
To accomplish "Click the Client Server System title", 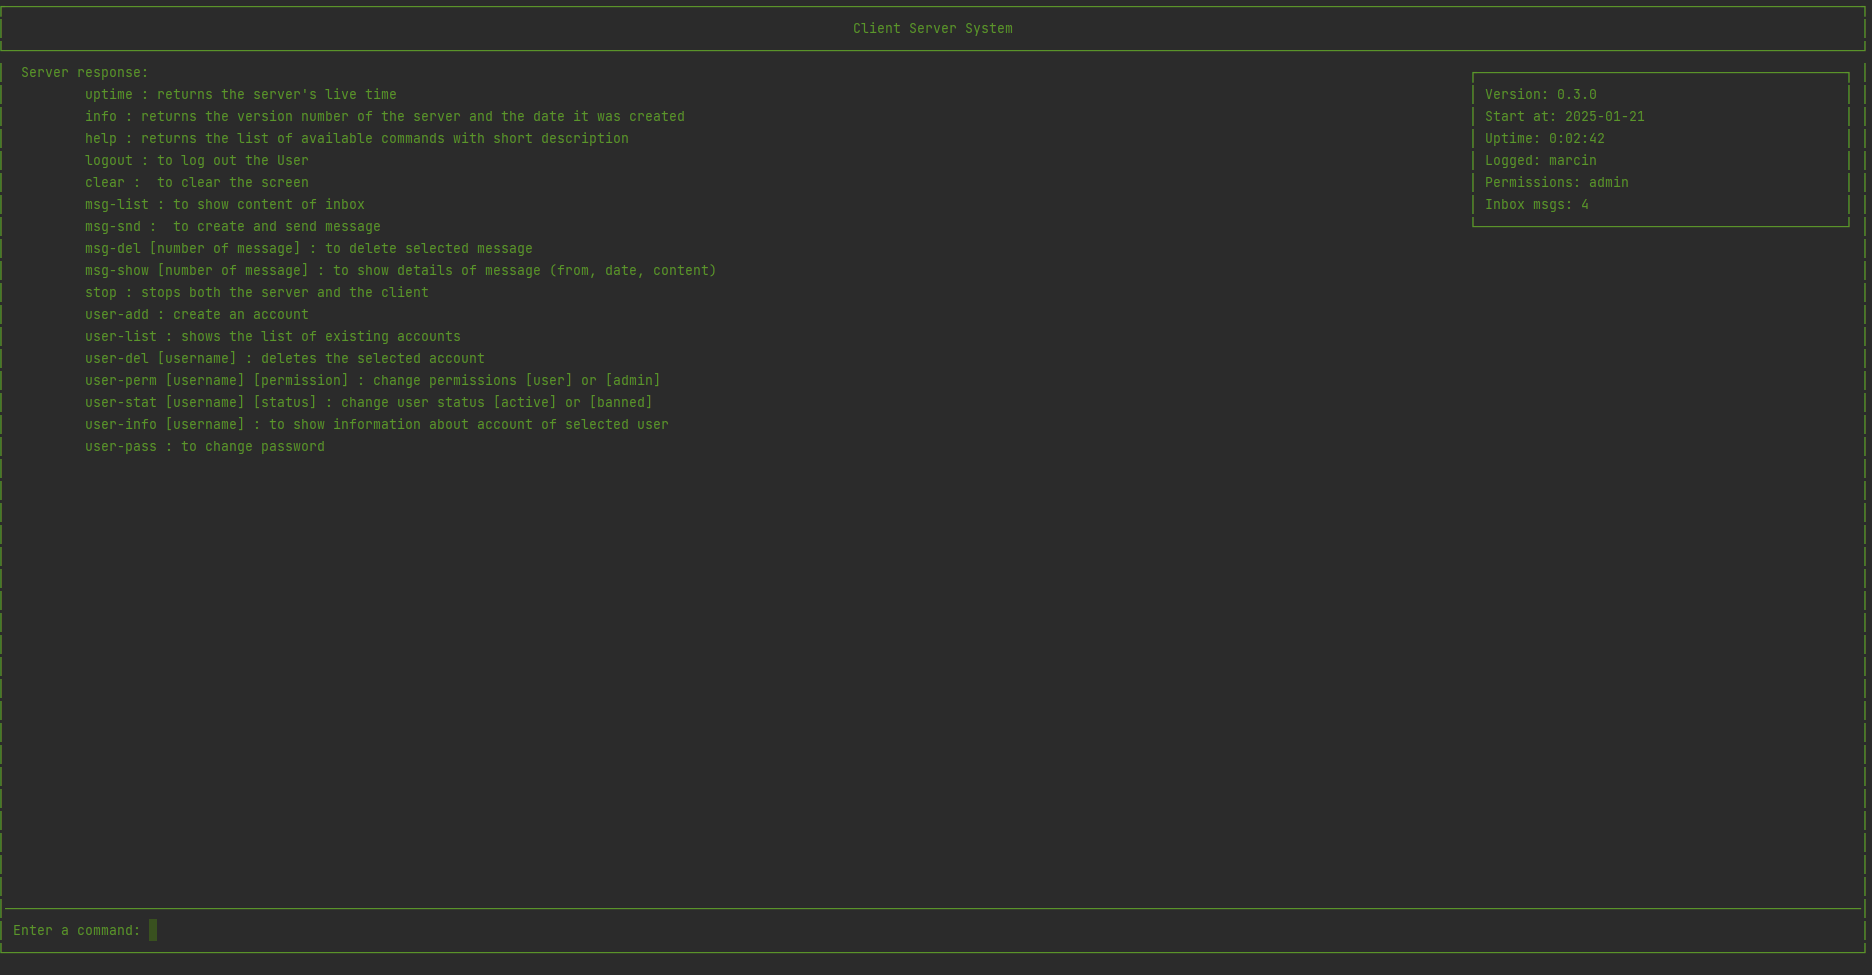I will pyautogui.click(x=932, y=29).
